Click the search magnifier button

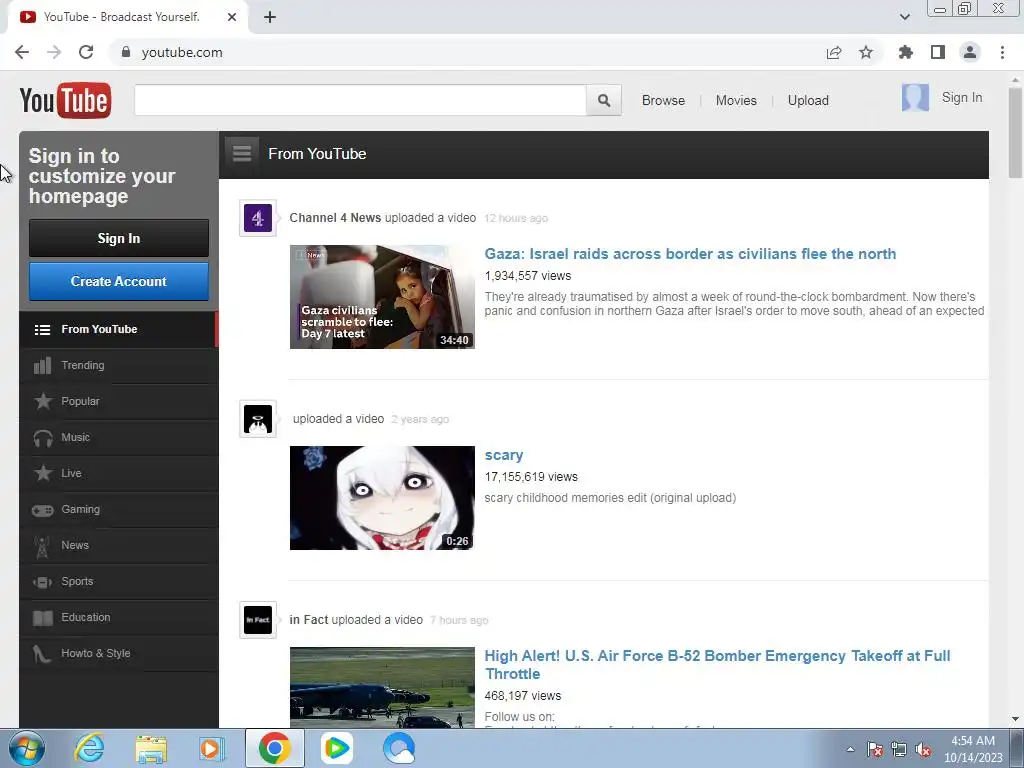[603, 101]
